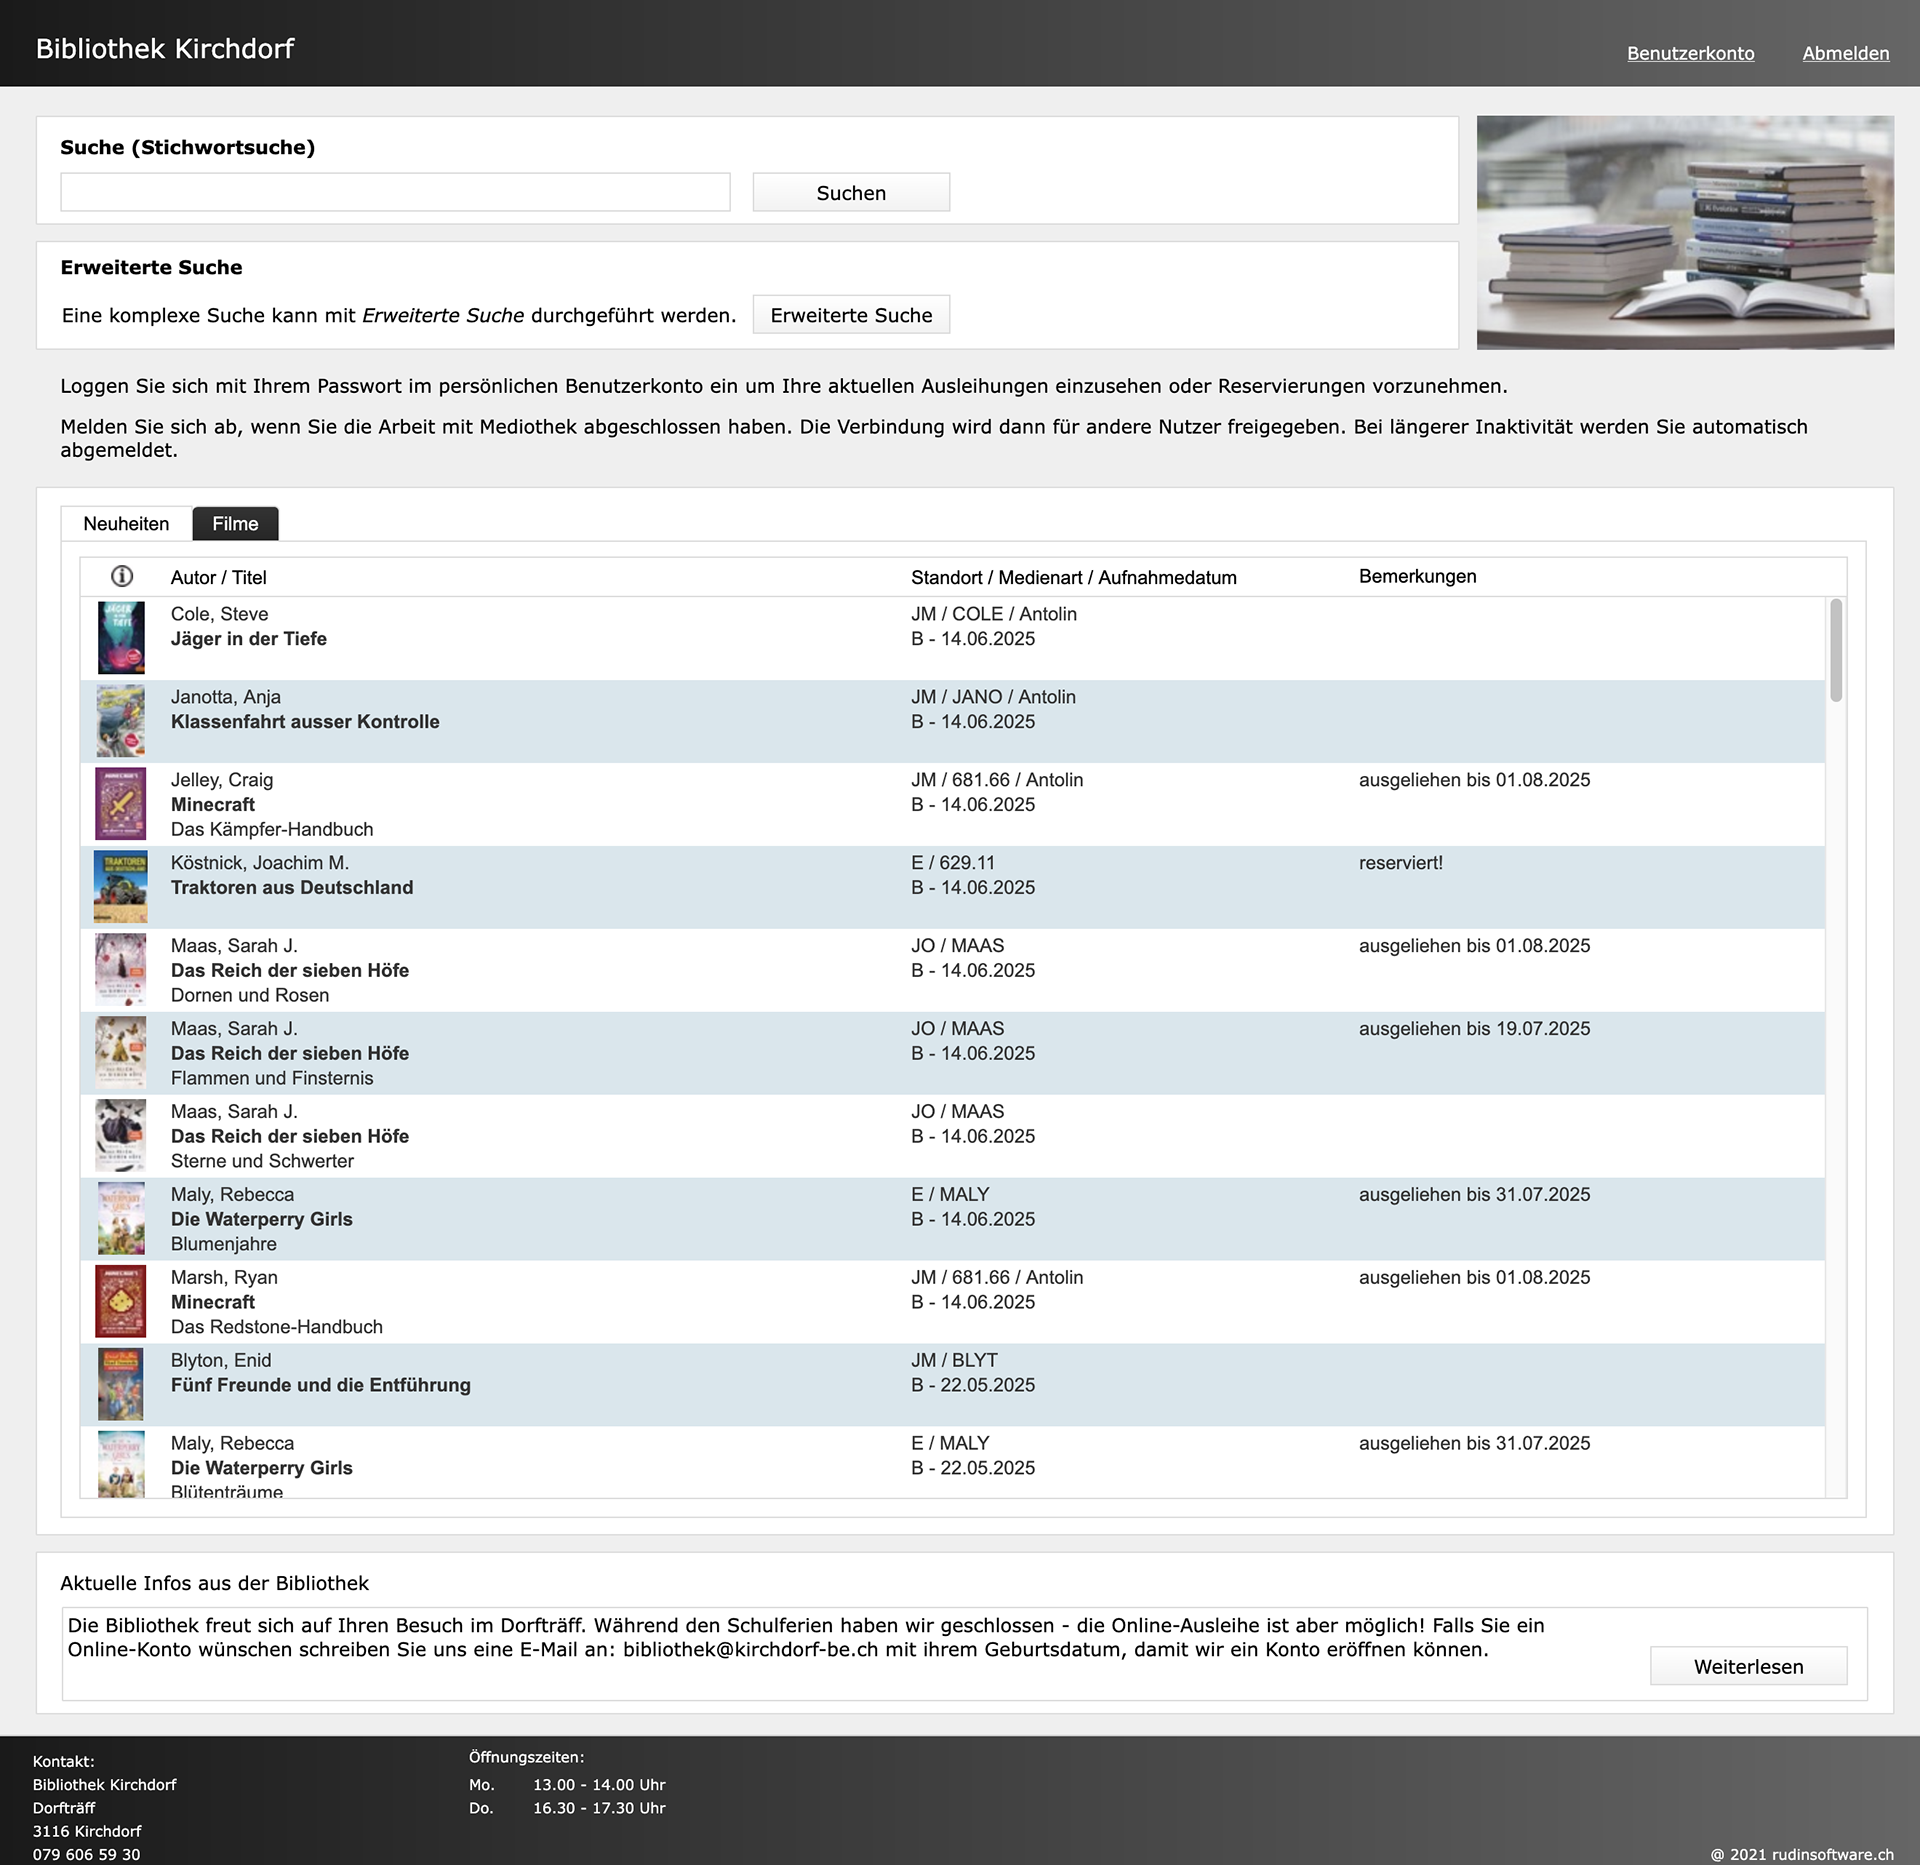Click the Autor / Titel column header

click(x=218, y=577)
